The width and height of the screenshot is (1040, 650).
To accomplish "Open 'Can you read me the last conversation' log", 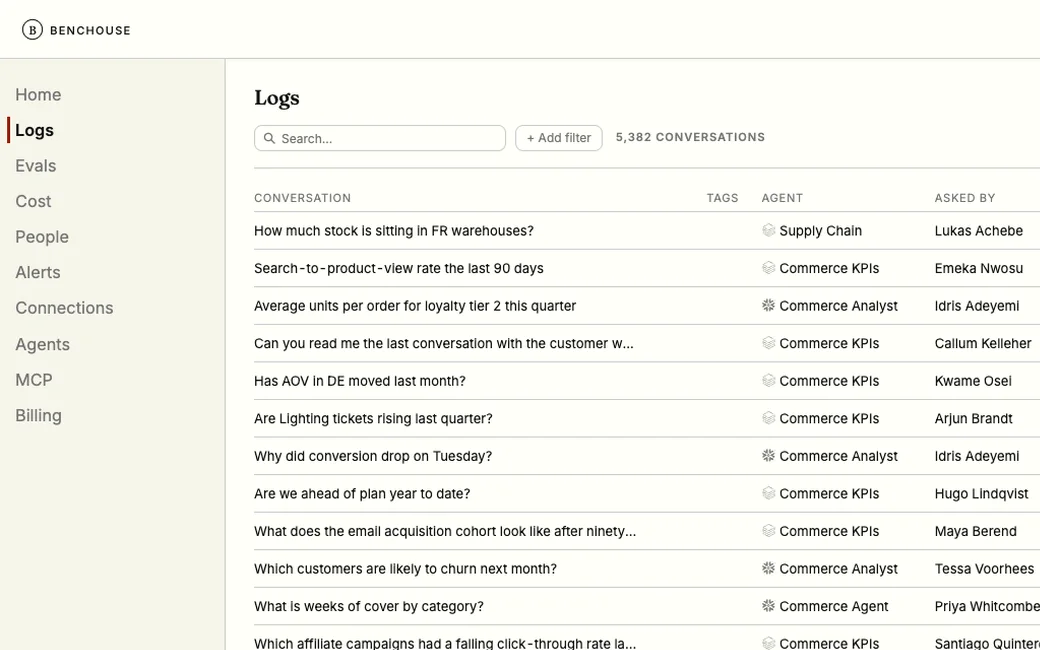I will click(x=444, y=344).
